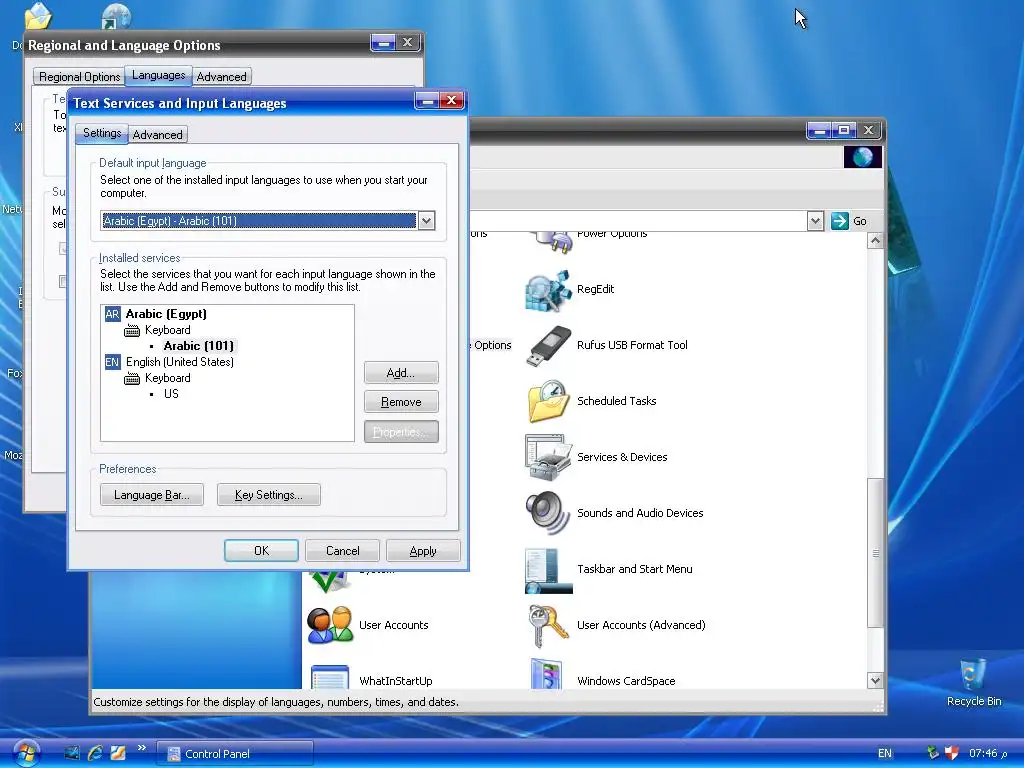The width and height of the screenshot is (1024, 768).
Task: Click Cancel in Text Services dialog
Action: point(342,551)
